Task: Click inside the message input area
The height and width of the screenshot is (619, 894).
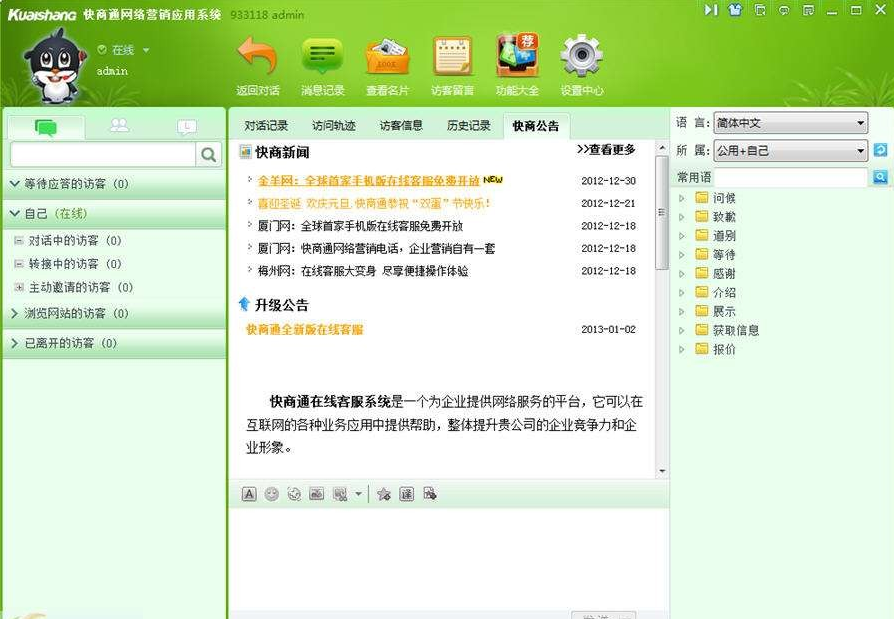Action: pyautogui.click(x=449, y=559)
